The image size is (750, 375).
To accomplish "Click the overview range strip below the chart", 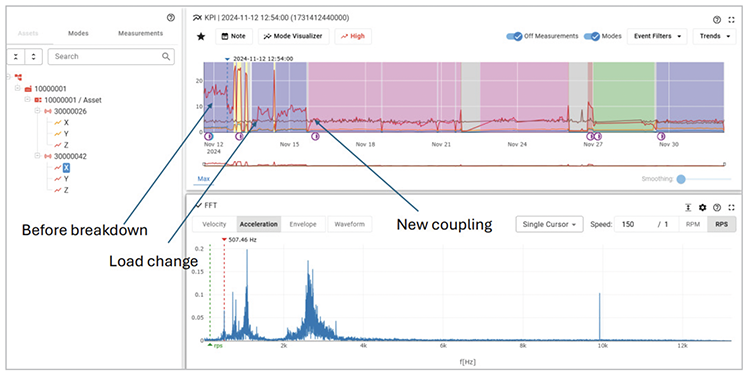I will coord(464,165).
